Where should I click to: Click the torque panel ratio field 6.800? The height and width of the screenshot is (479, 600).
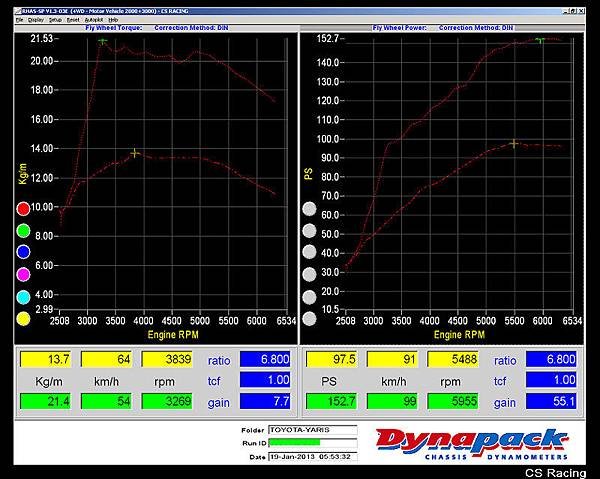(265, 359)
